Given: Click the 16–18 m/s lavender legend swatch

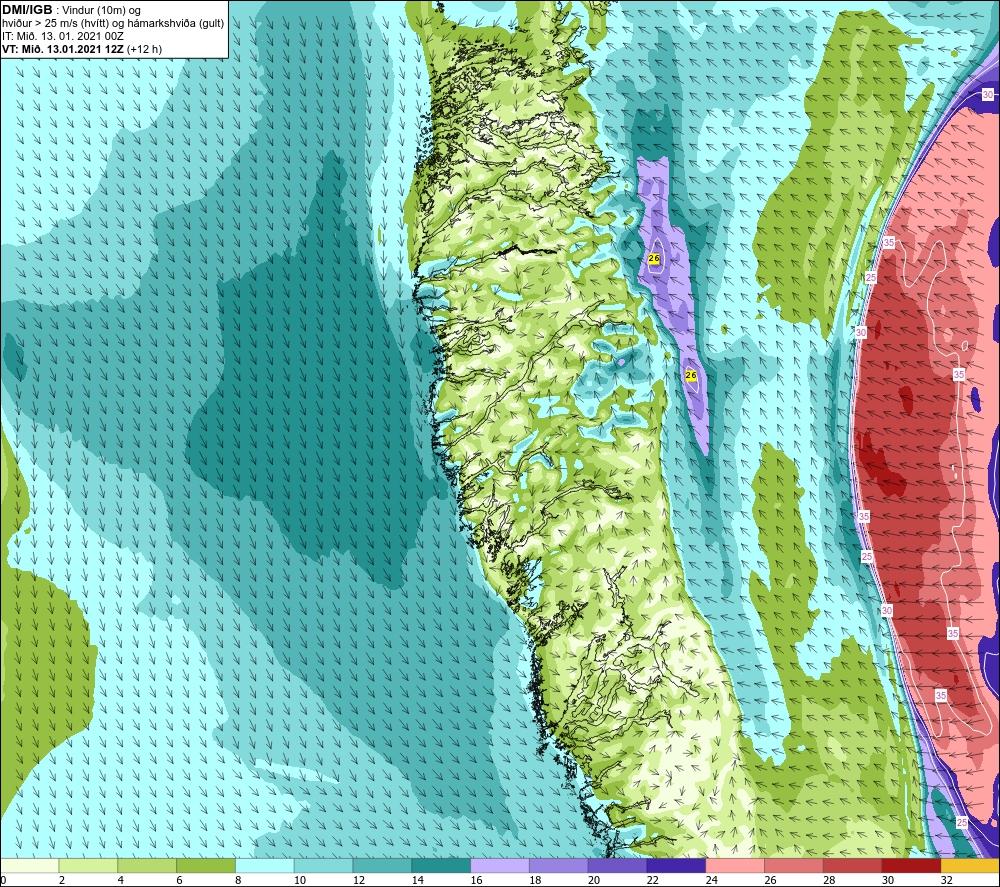Looking at the screenshot, I should (x=500, y=866).
